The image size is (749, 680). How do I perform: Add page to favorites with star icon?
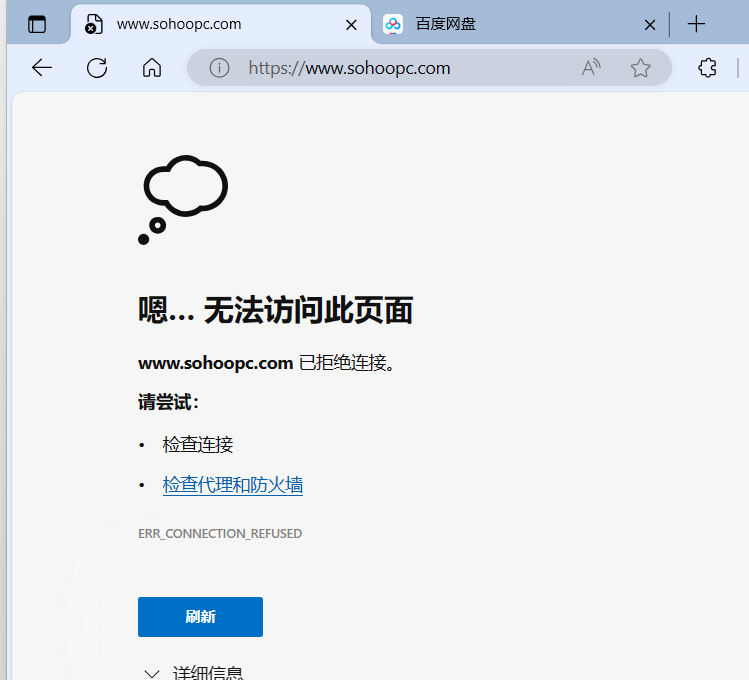click(641, 68)
